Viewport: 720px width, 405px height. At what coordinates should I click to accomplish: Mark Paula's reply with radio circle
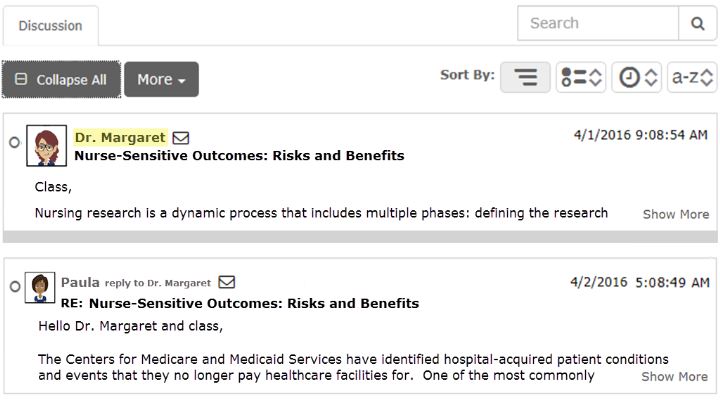pos(15,287)
